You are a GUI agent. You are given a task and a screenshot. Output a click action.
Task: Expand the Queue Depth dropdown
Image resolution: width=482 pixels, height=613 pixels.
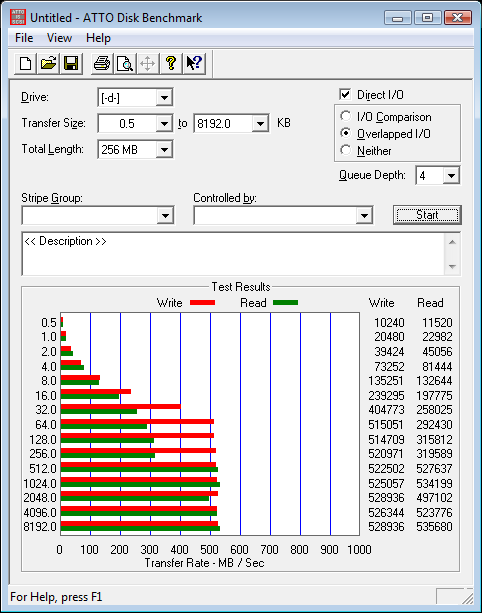coord(451,176)
